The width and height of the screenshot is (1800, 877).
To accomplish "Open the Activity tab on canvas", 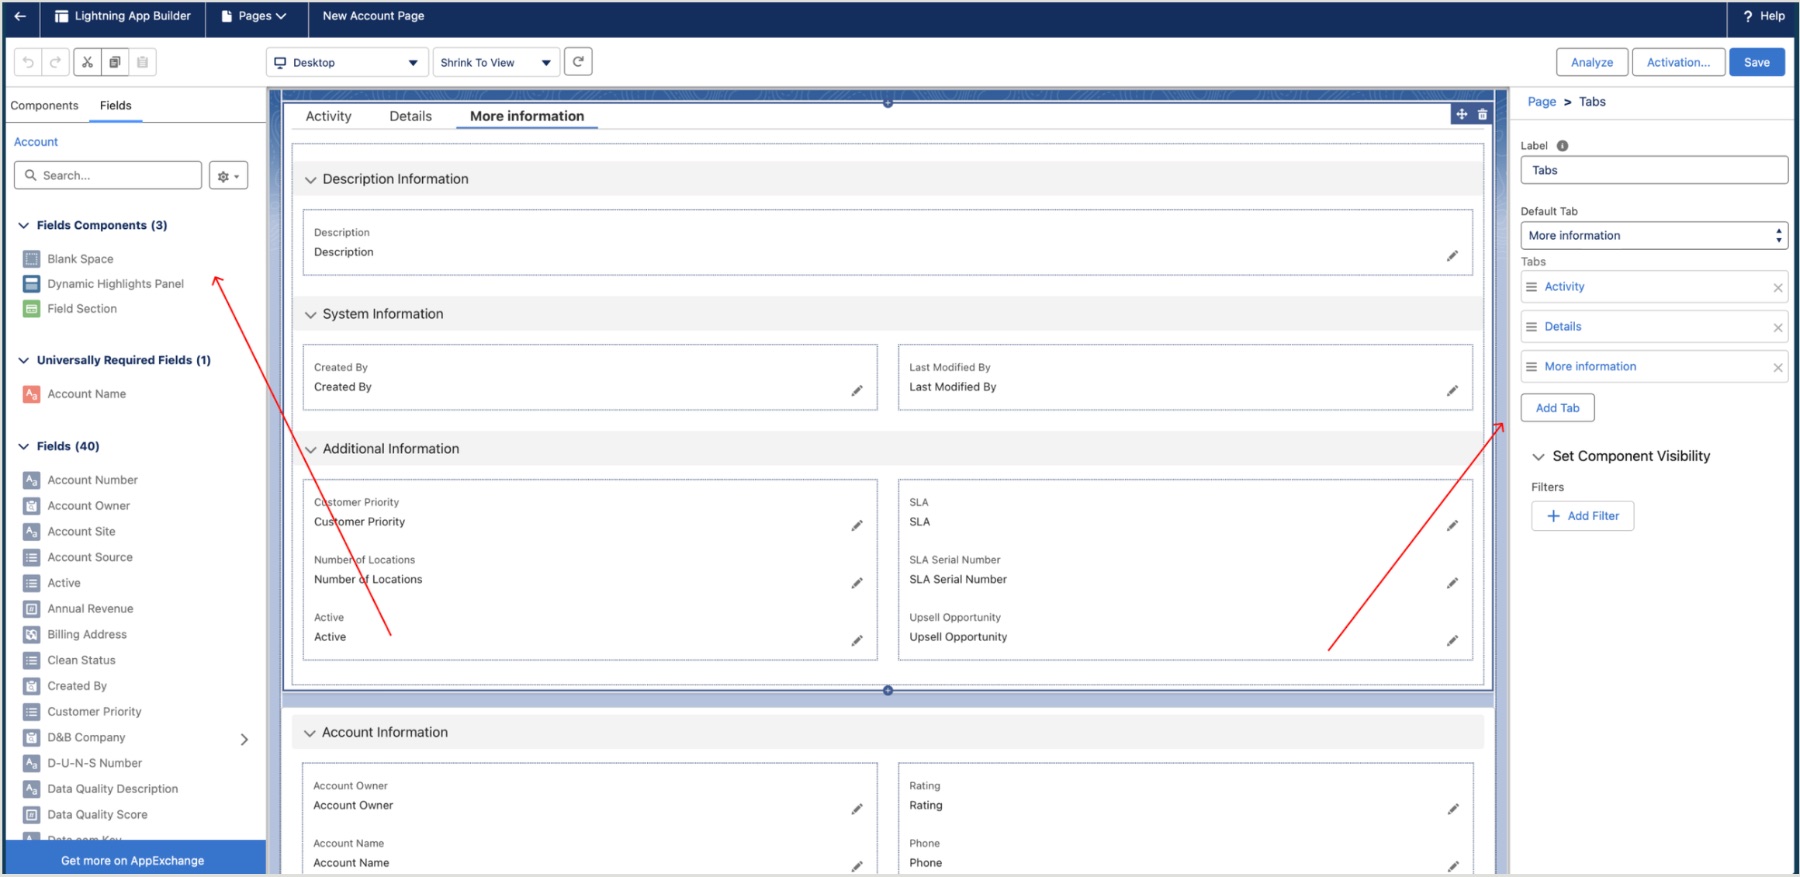I will [x=328, y=116].
